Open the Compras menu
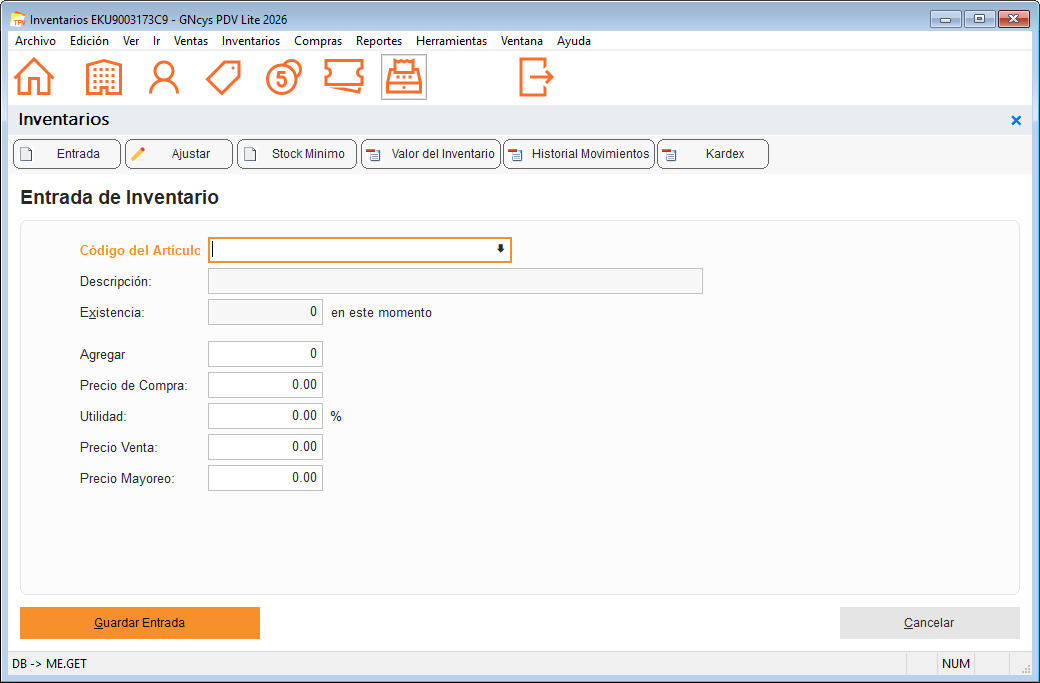This screenshot has height=683, width=1040. 318,41
